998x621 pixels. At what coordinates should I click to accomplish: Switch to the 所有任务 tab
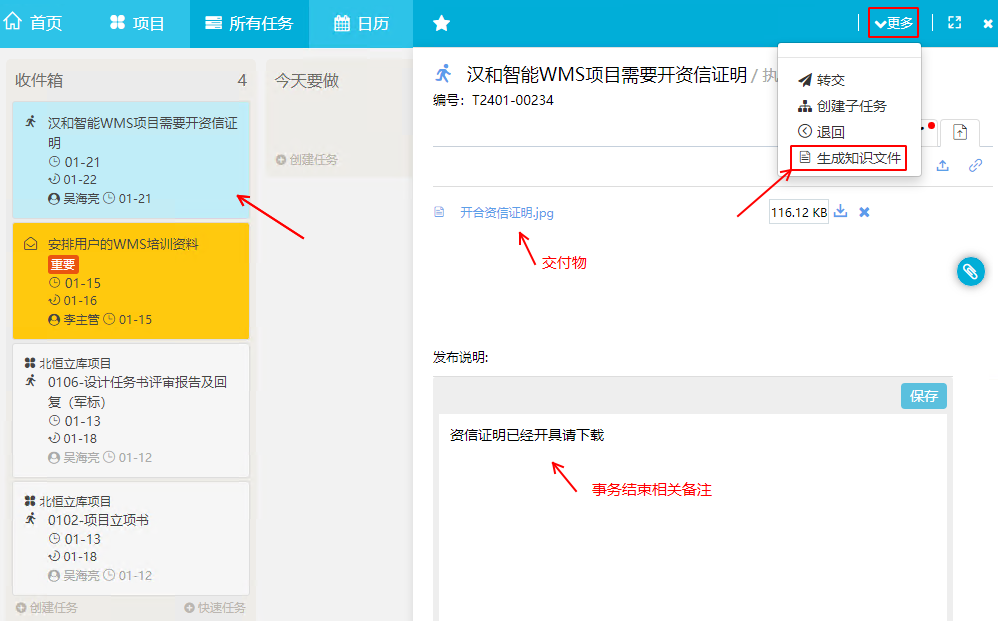[x=249, y=23]
